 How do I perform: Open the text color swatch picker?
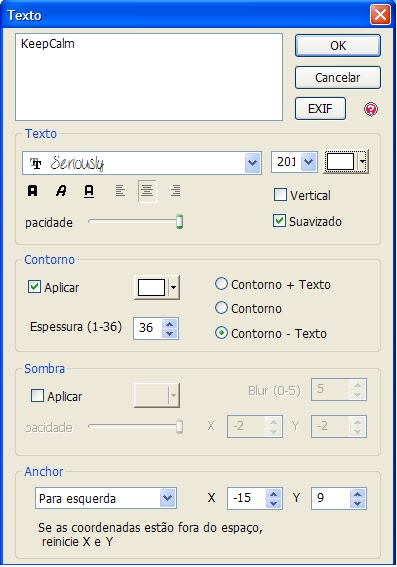click(346, 162)
